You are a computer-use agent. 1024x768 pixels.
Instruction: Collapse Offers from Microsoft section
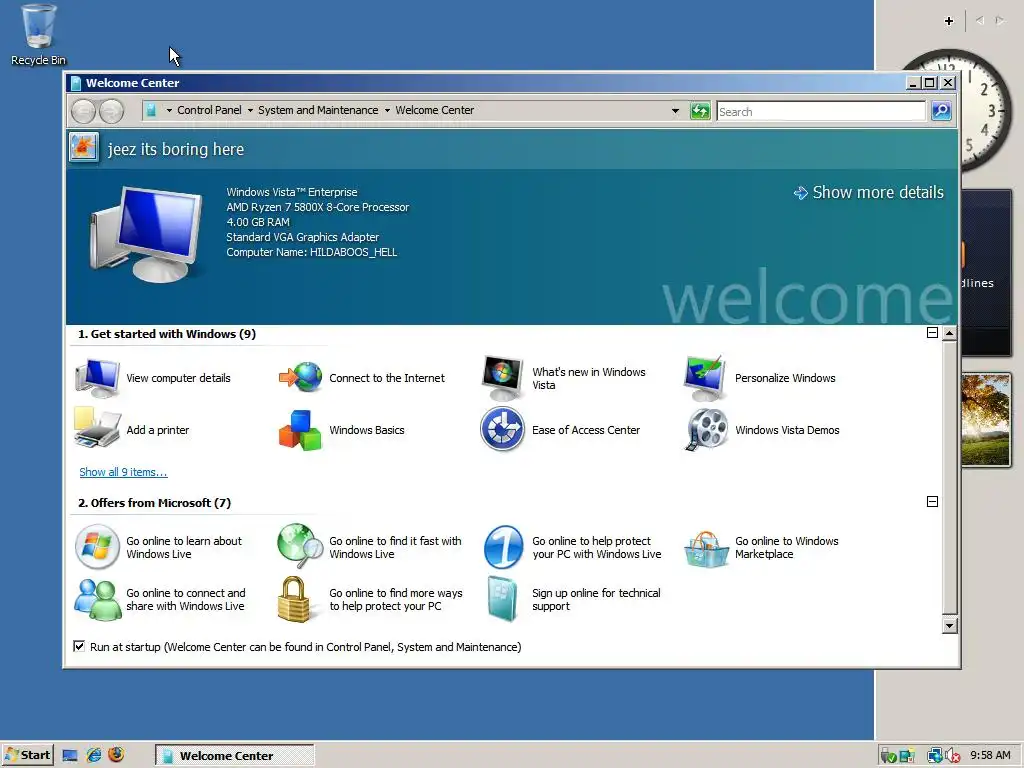[x=932, y=502]
